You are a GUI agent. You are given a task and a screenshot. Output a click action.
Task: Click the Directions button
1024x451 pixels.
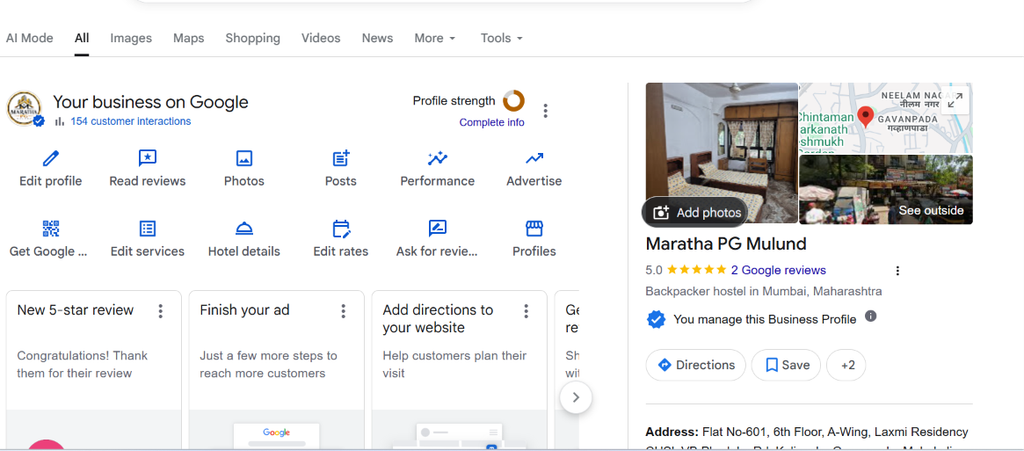pyautogui.click(x=696, y=365)
